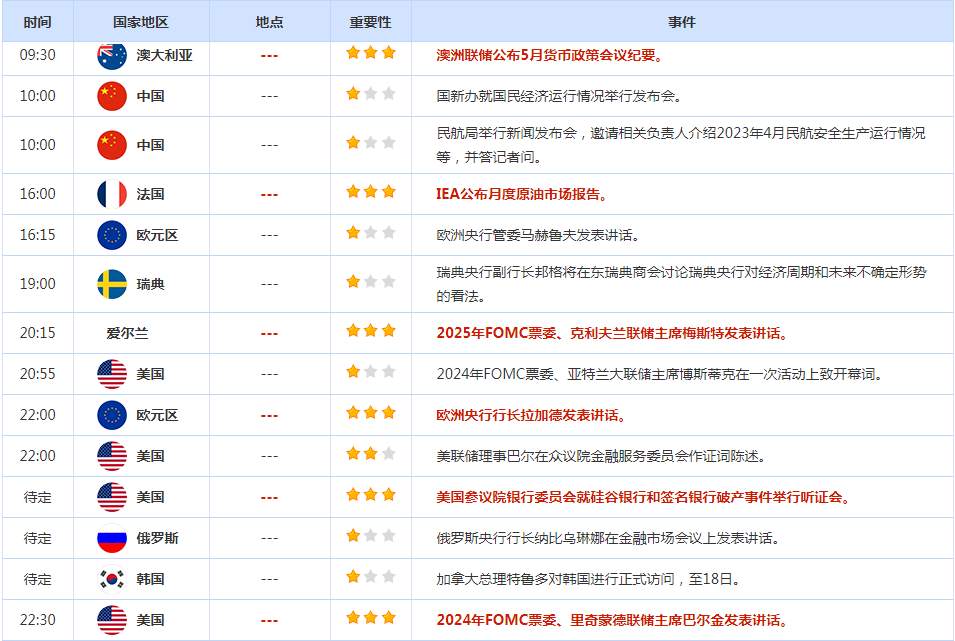Click the Eurozone flag in the 16:15 row
This screenshot has width=955, height=641.
(x=112, y=235)
